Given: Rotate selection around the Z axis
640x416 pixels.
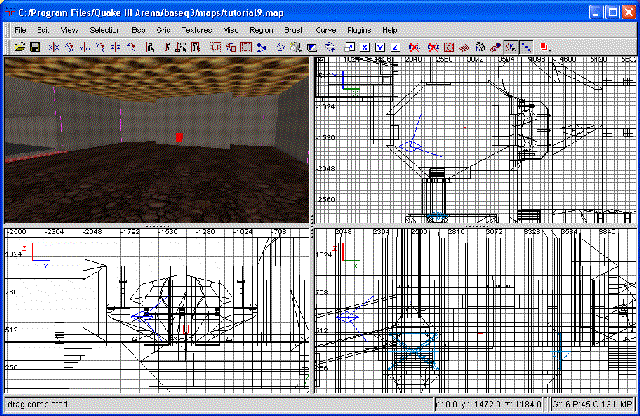Looking at the screenshot, I should (x=131, y=47).
